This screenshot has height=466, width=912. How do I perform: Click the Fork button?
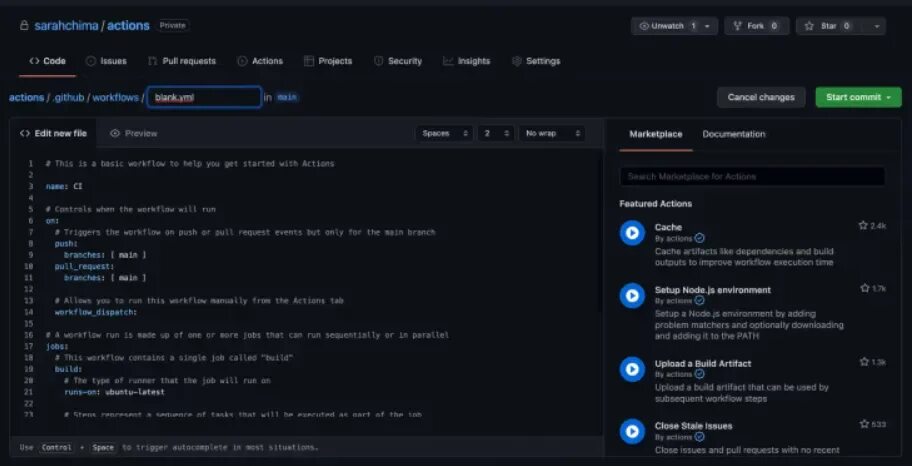[756, 26]
